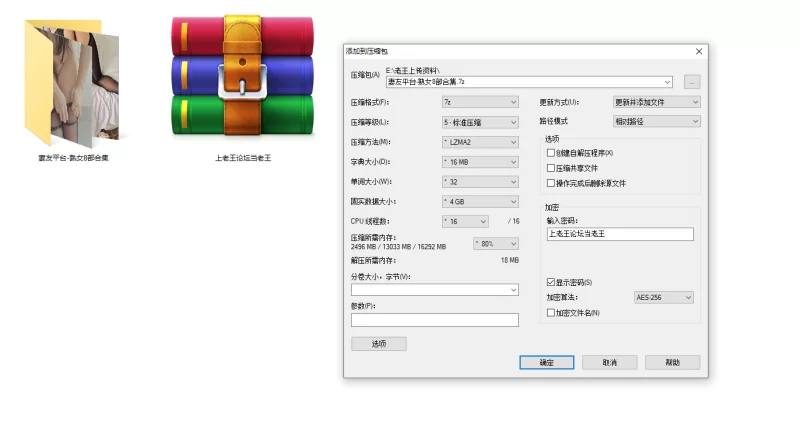Click the 取消 cancel button
The height and width of the screenshot is (422, 800).
610,362
